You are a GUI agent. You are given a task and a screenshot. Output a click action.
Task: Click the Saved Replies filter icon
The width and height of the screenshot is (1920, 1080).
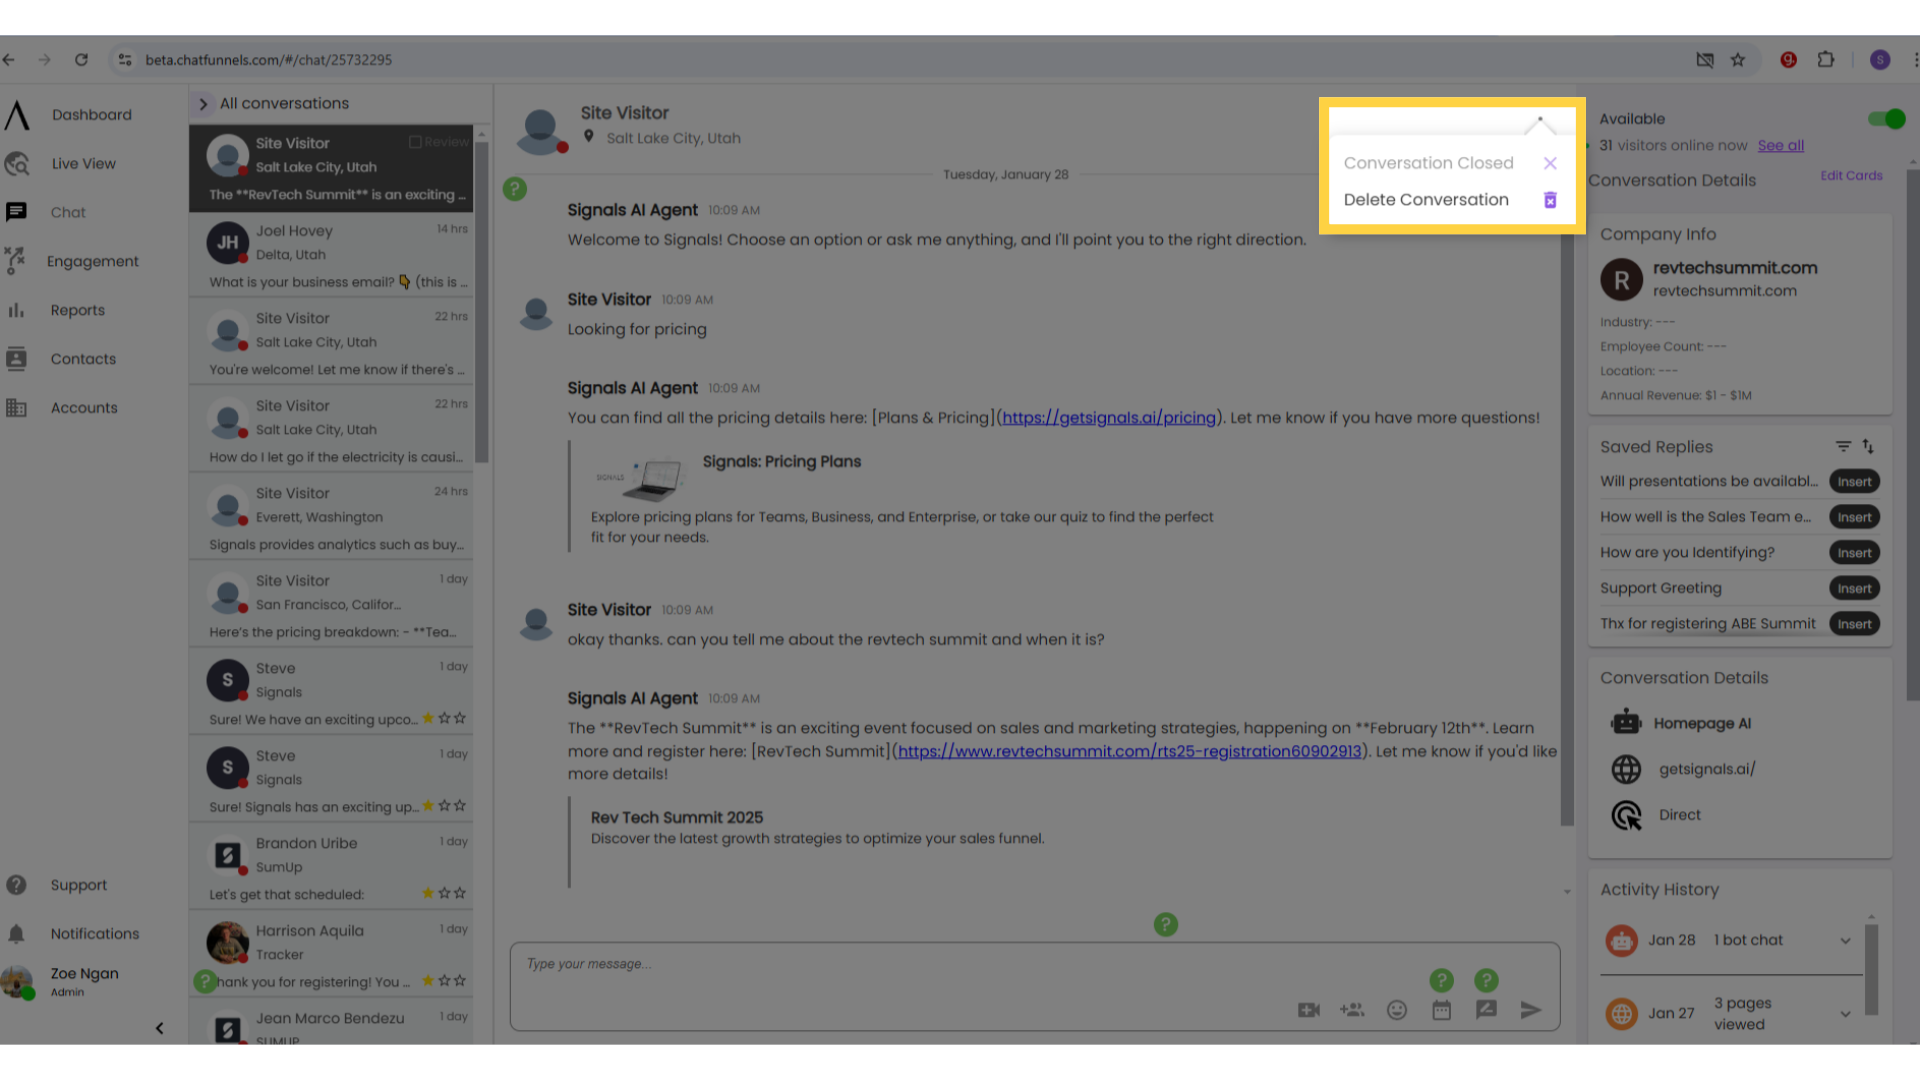click(1843, 447)
